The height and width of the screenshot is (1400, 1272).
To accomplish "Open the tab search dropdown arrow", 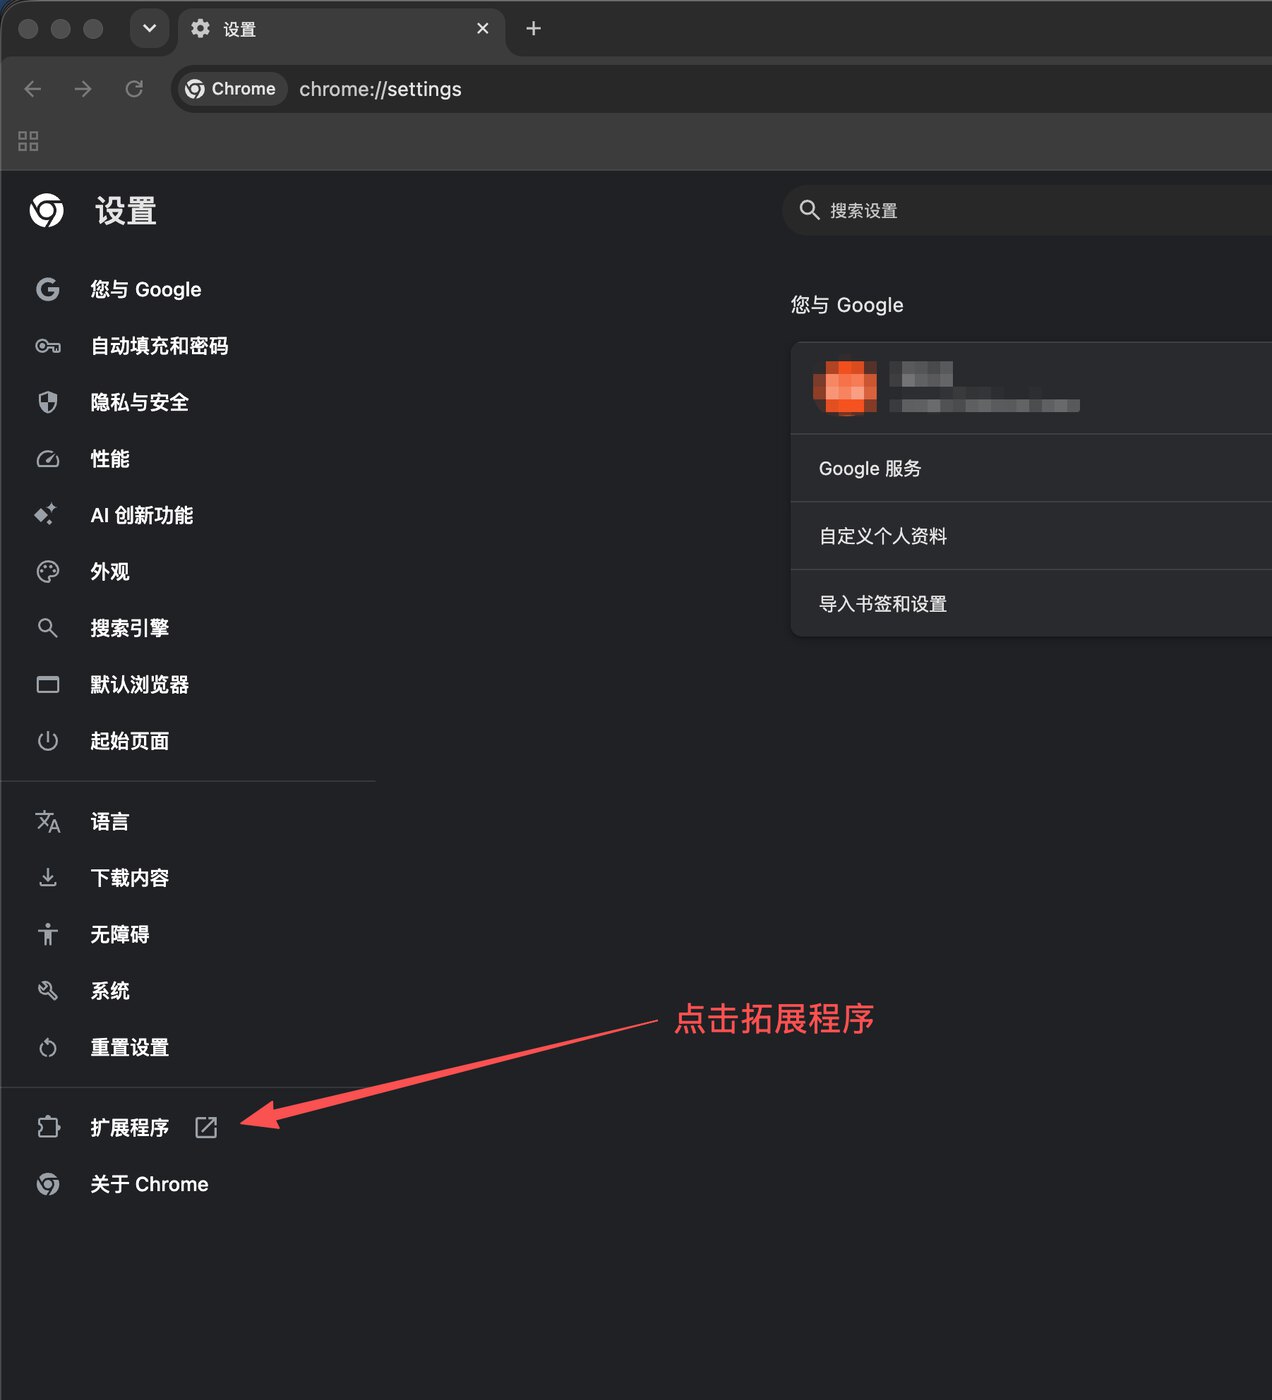I will (149, 28).
